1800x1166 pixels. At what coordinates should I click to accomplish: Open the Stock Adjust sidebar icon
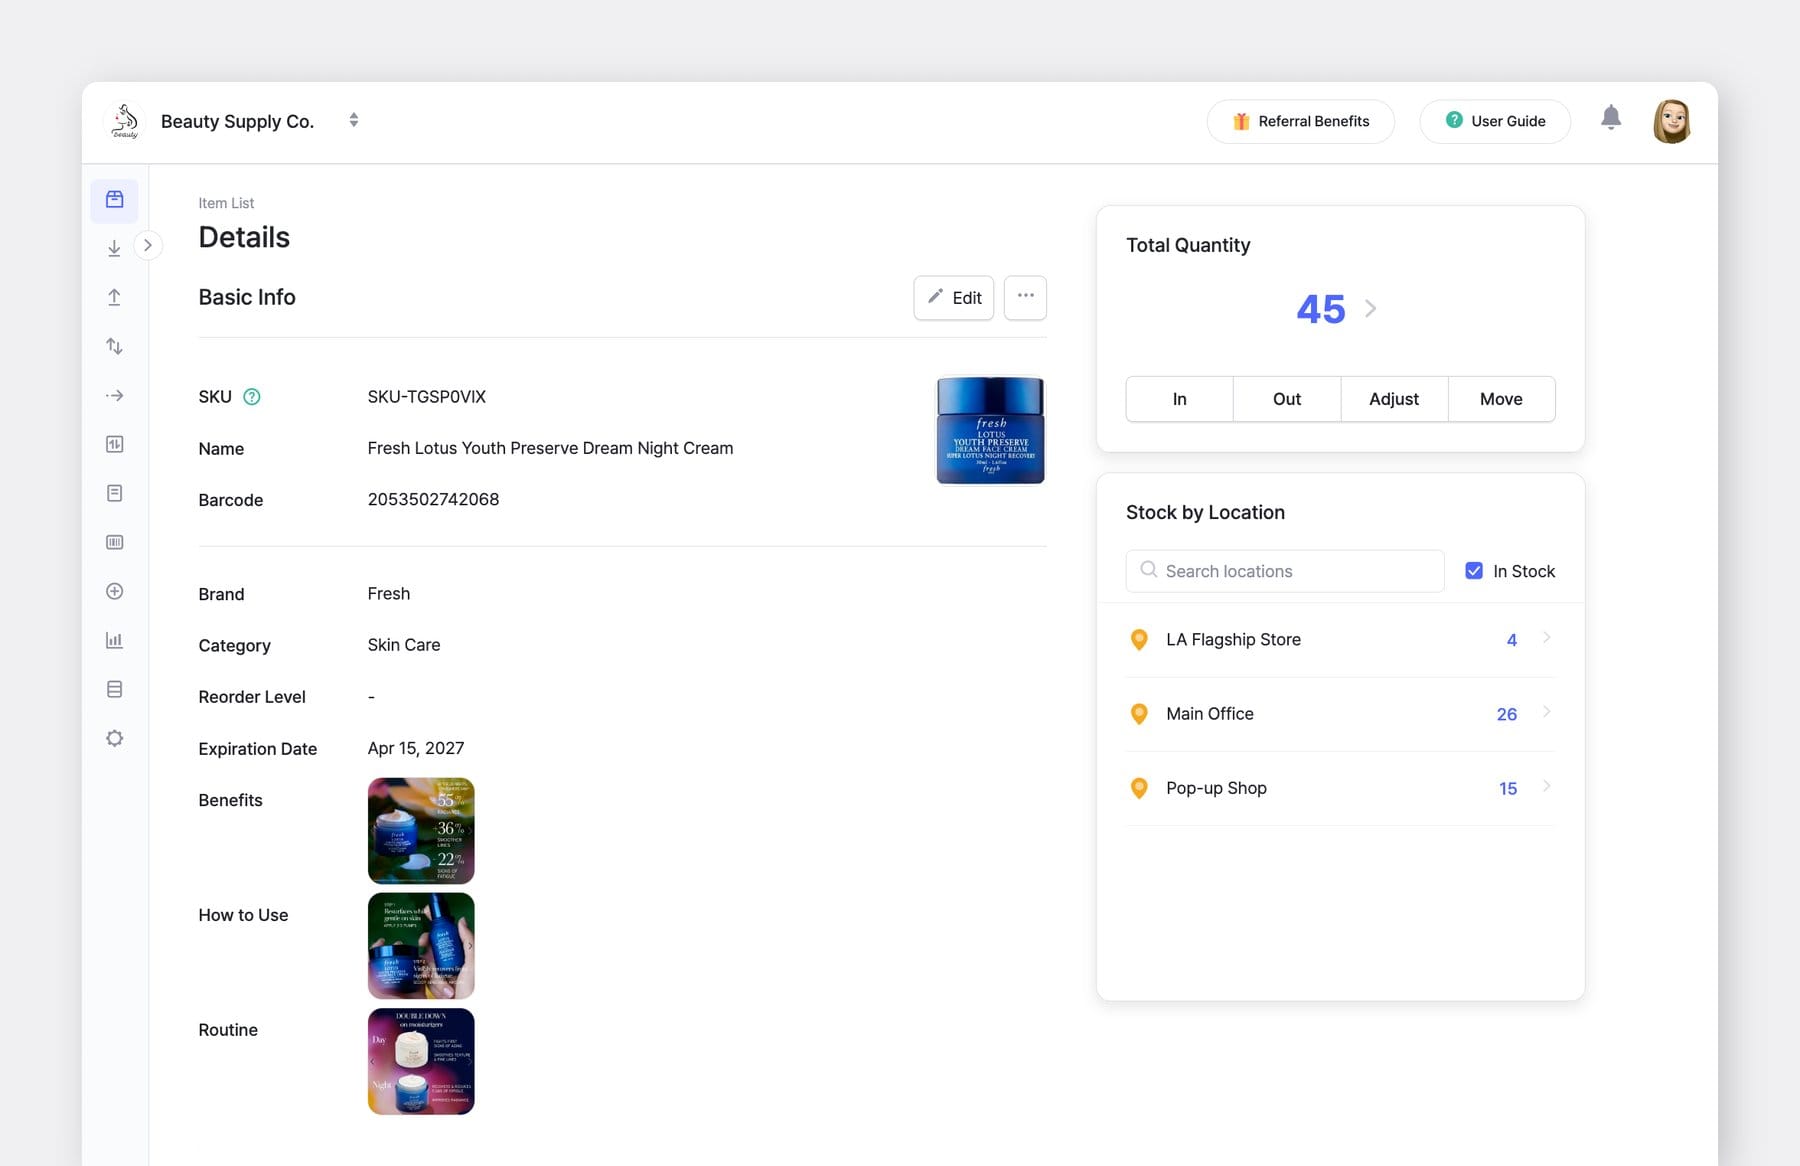[x=114, y=345]
